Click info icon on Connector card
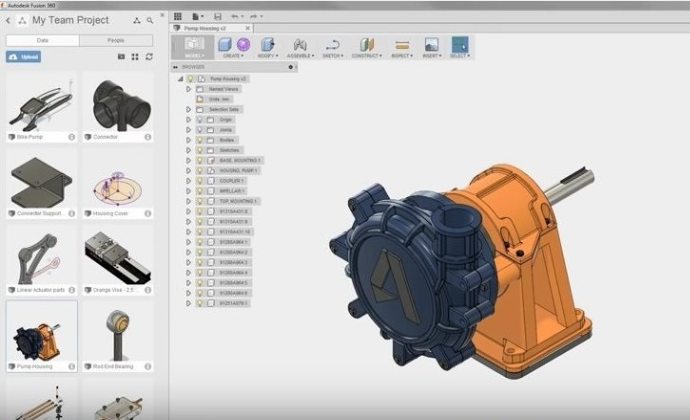 tap(148, 137)
